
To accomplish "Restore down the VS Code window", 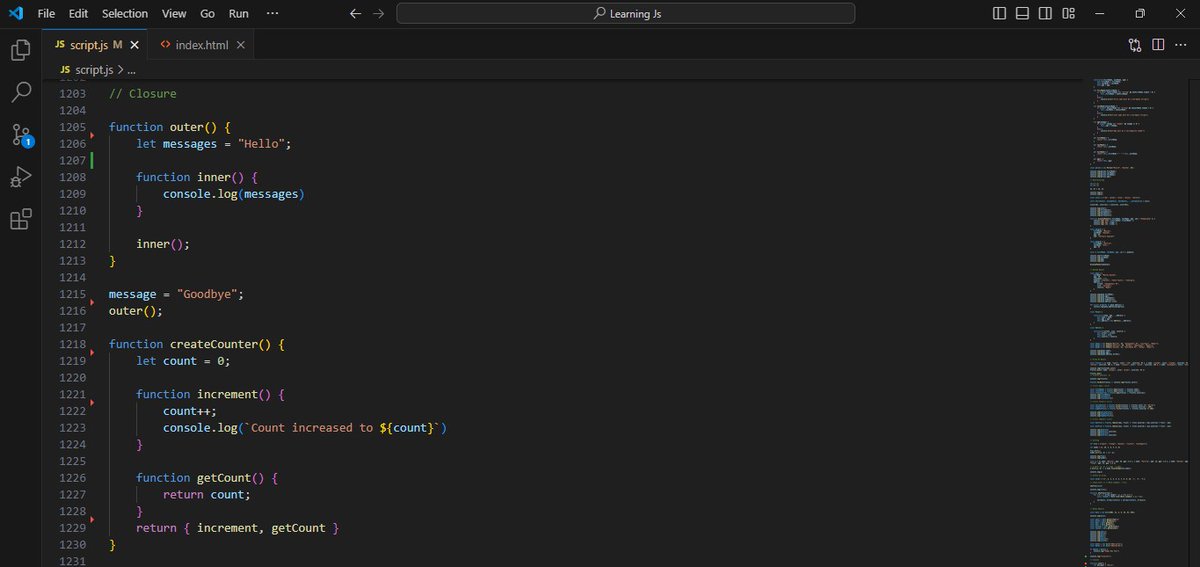I will (1140, 14).
